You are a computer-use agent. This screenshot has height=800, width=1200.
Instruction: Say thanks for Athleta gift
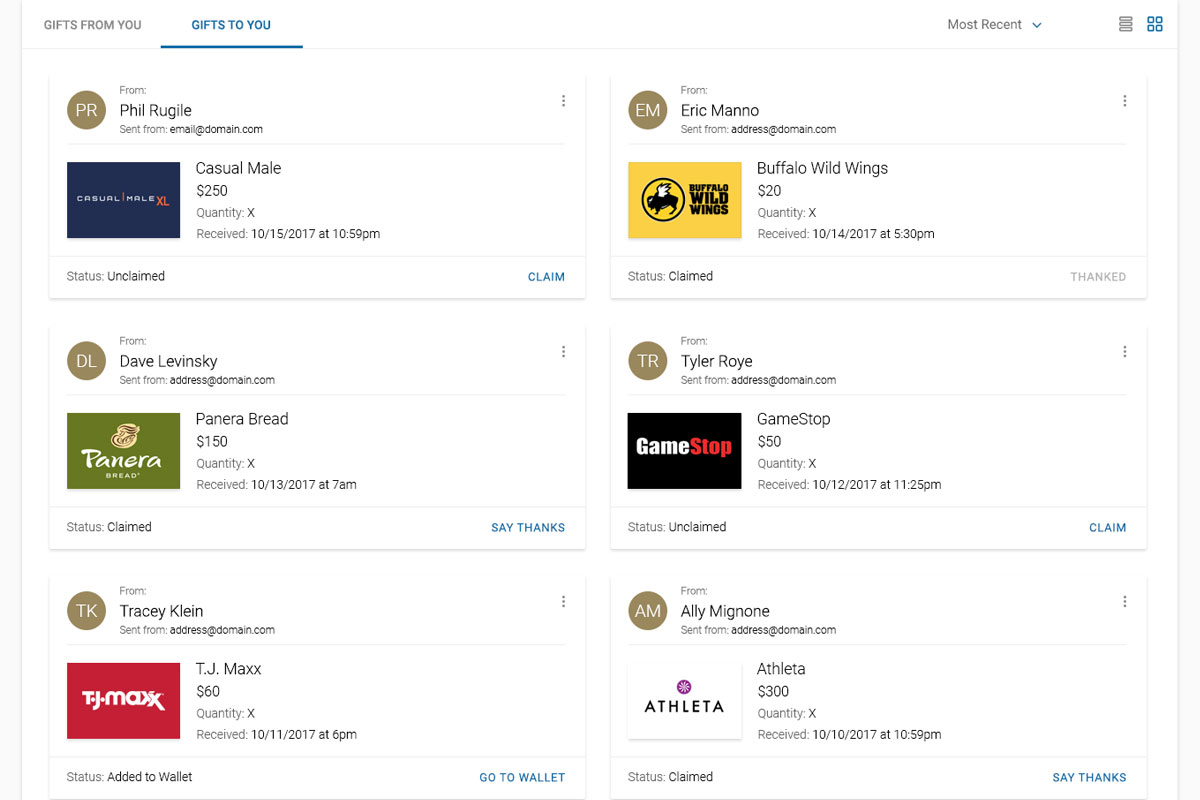coord(1089,777)
